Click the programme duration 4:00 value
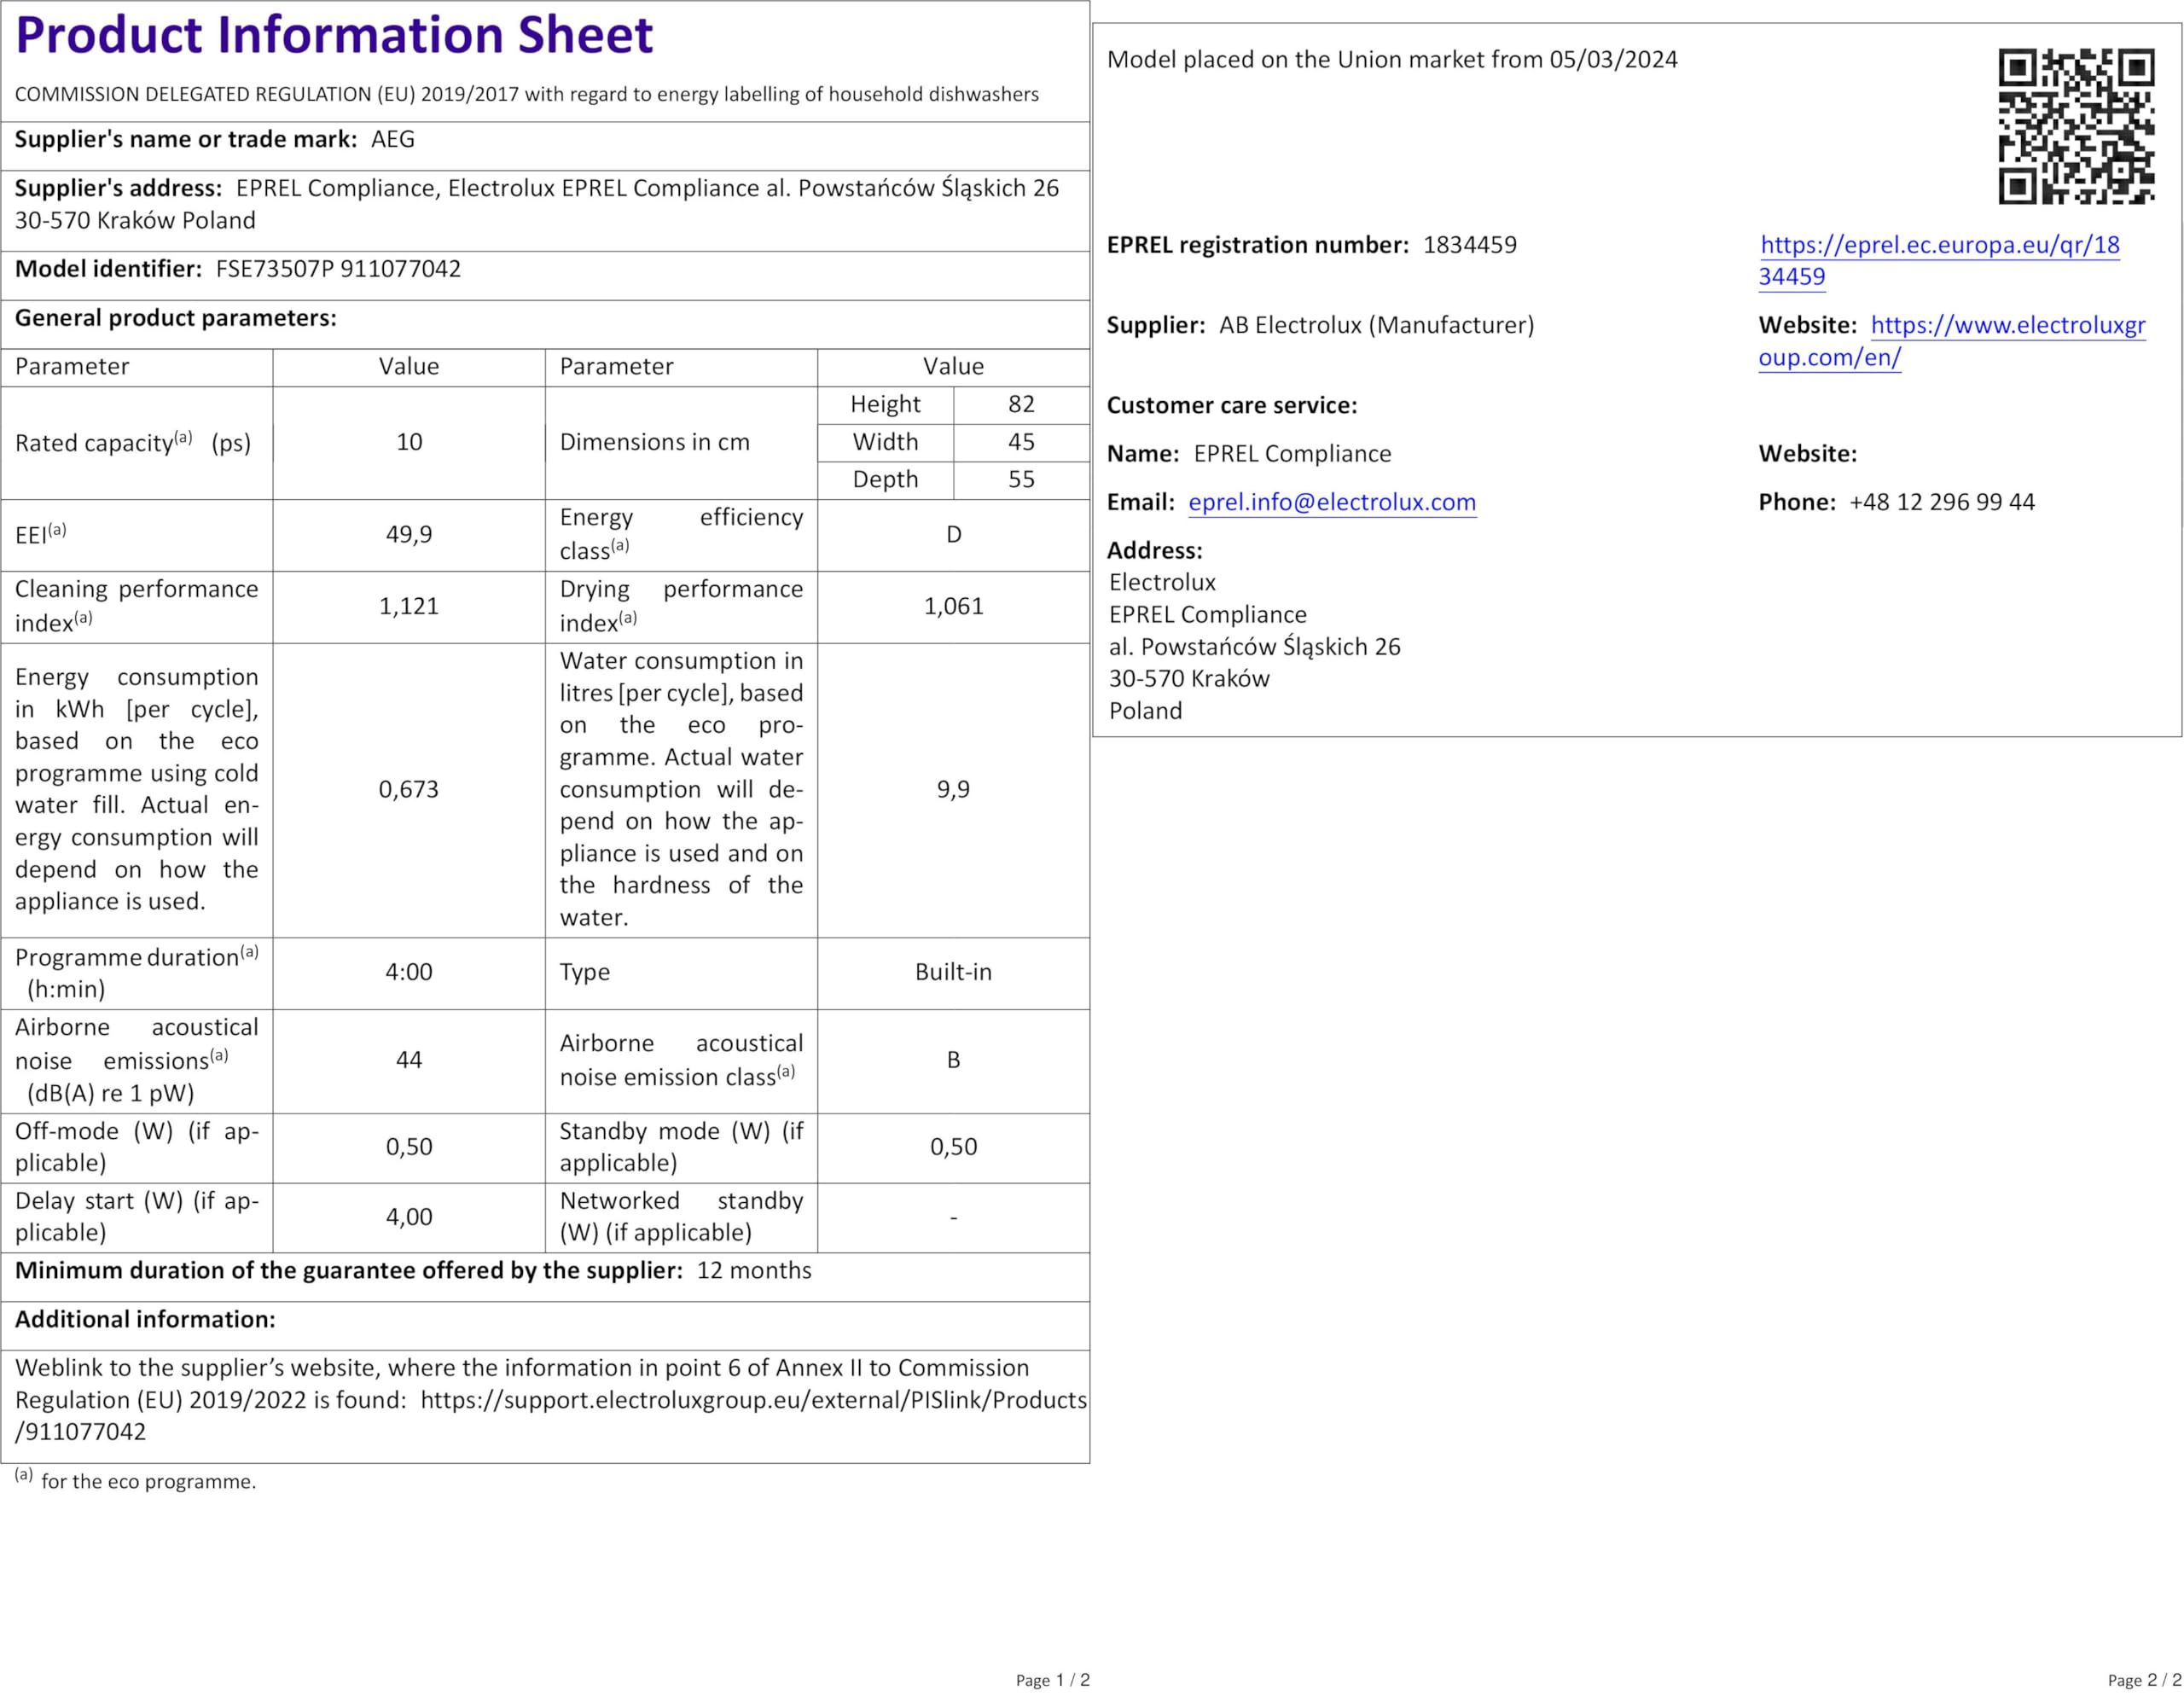Image resolution: width=2184 pixels, height=1708 pixels. coord(409,972)
